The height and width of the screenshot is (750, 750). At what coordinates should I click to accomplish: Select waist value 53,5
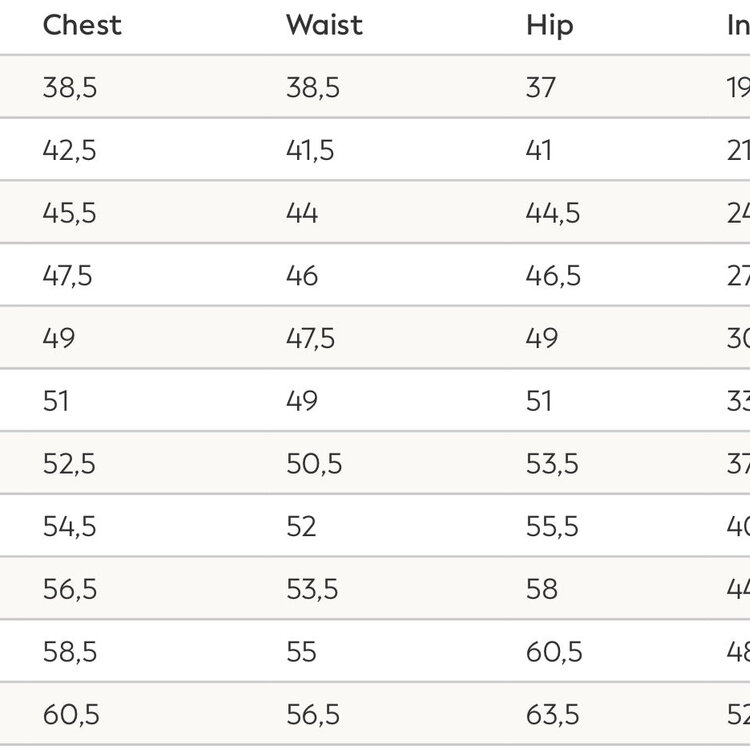[313, 590]
